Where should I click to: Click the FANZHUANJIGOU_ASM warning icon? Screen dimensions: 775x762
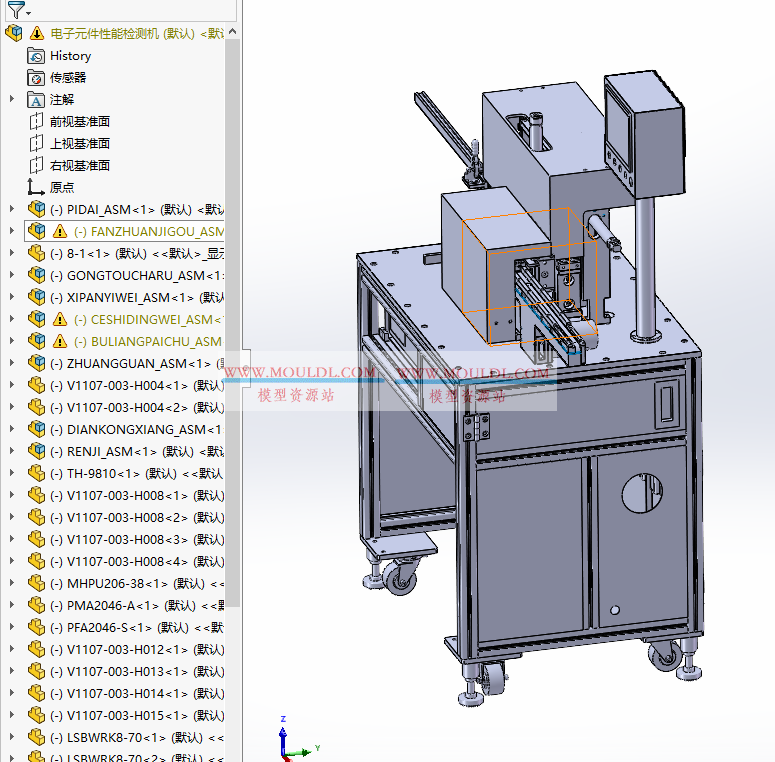tap(59, 231)
